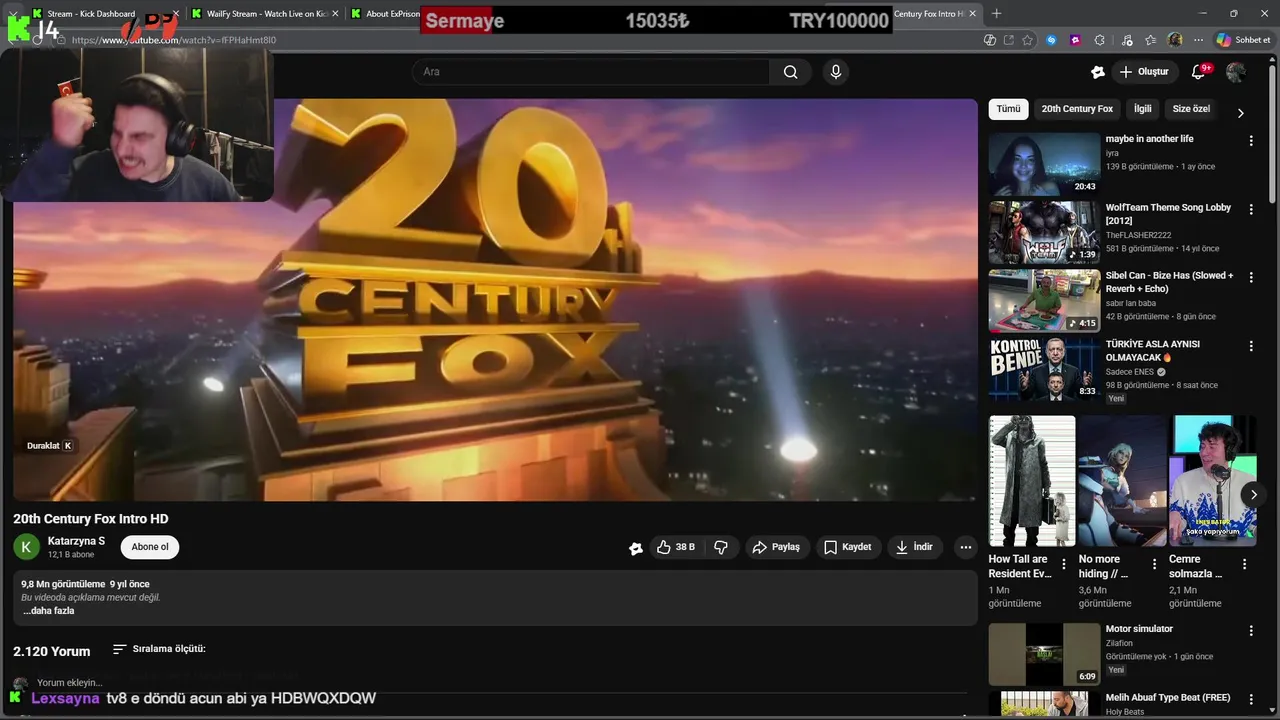Viewport: 1280px width, 720px height.
Task: Click the sparkle icon left of like button
Action: tap(636, 548)
